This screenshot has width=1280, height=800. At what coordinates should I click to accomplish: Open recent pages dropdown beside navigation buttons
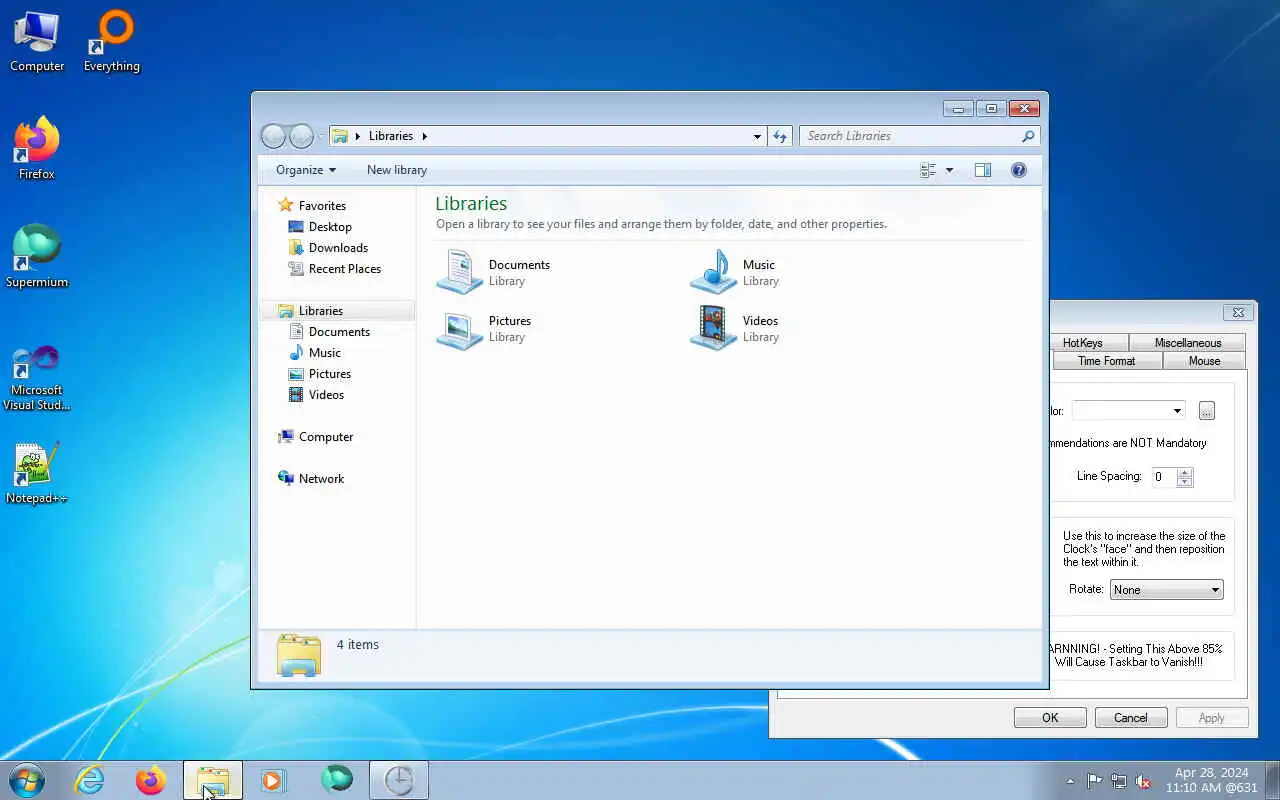pyautogui.click(x=321, y=136)
